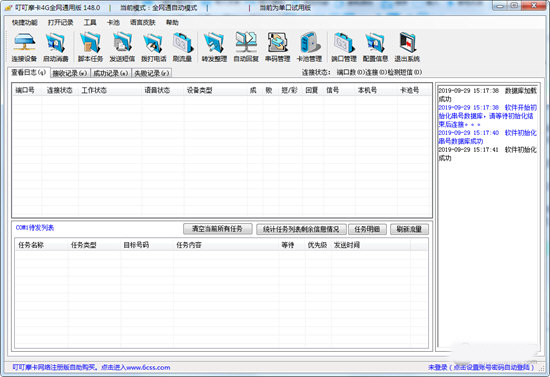The height and width of the screenshot is (377, 550).
Task: Click the 连接设备 toolbar icon
Action: 24,47
